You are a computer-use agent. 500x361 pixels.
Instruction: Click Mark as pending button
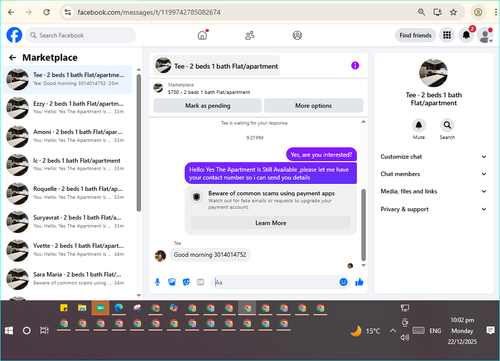point(207,105)
